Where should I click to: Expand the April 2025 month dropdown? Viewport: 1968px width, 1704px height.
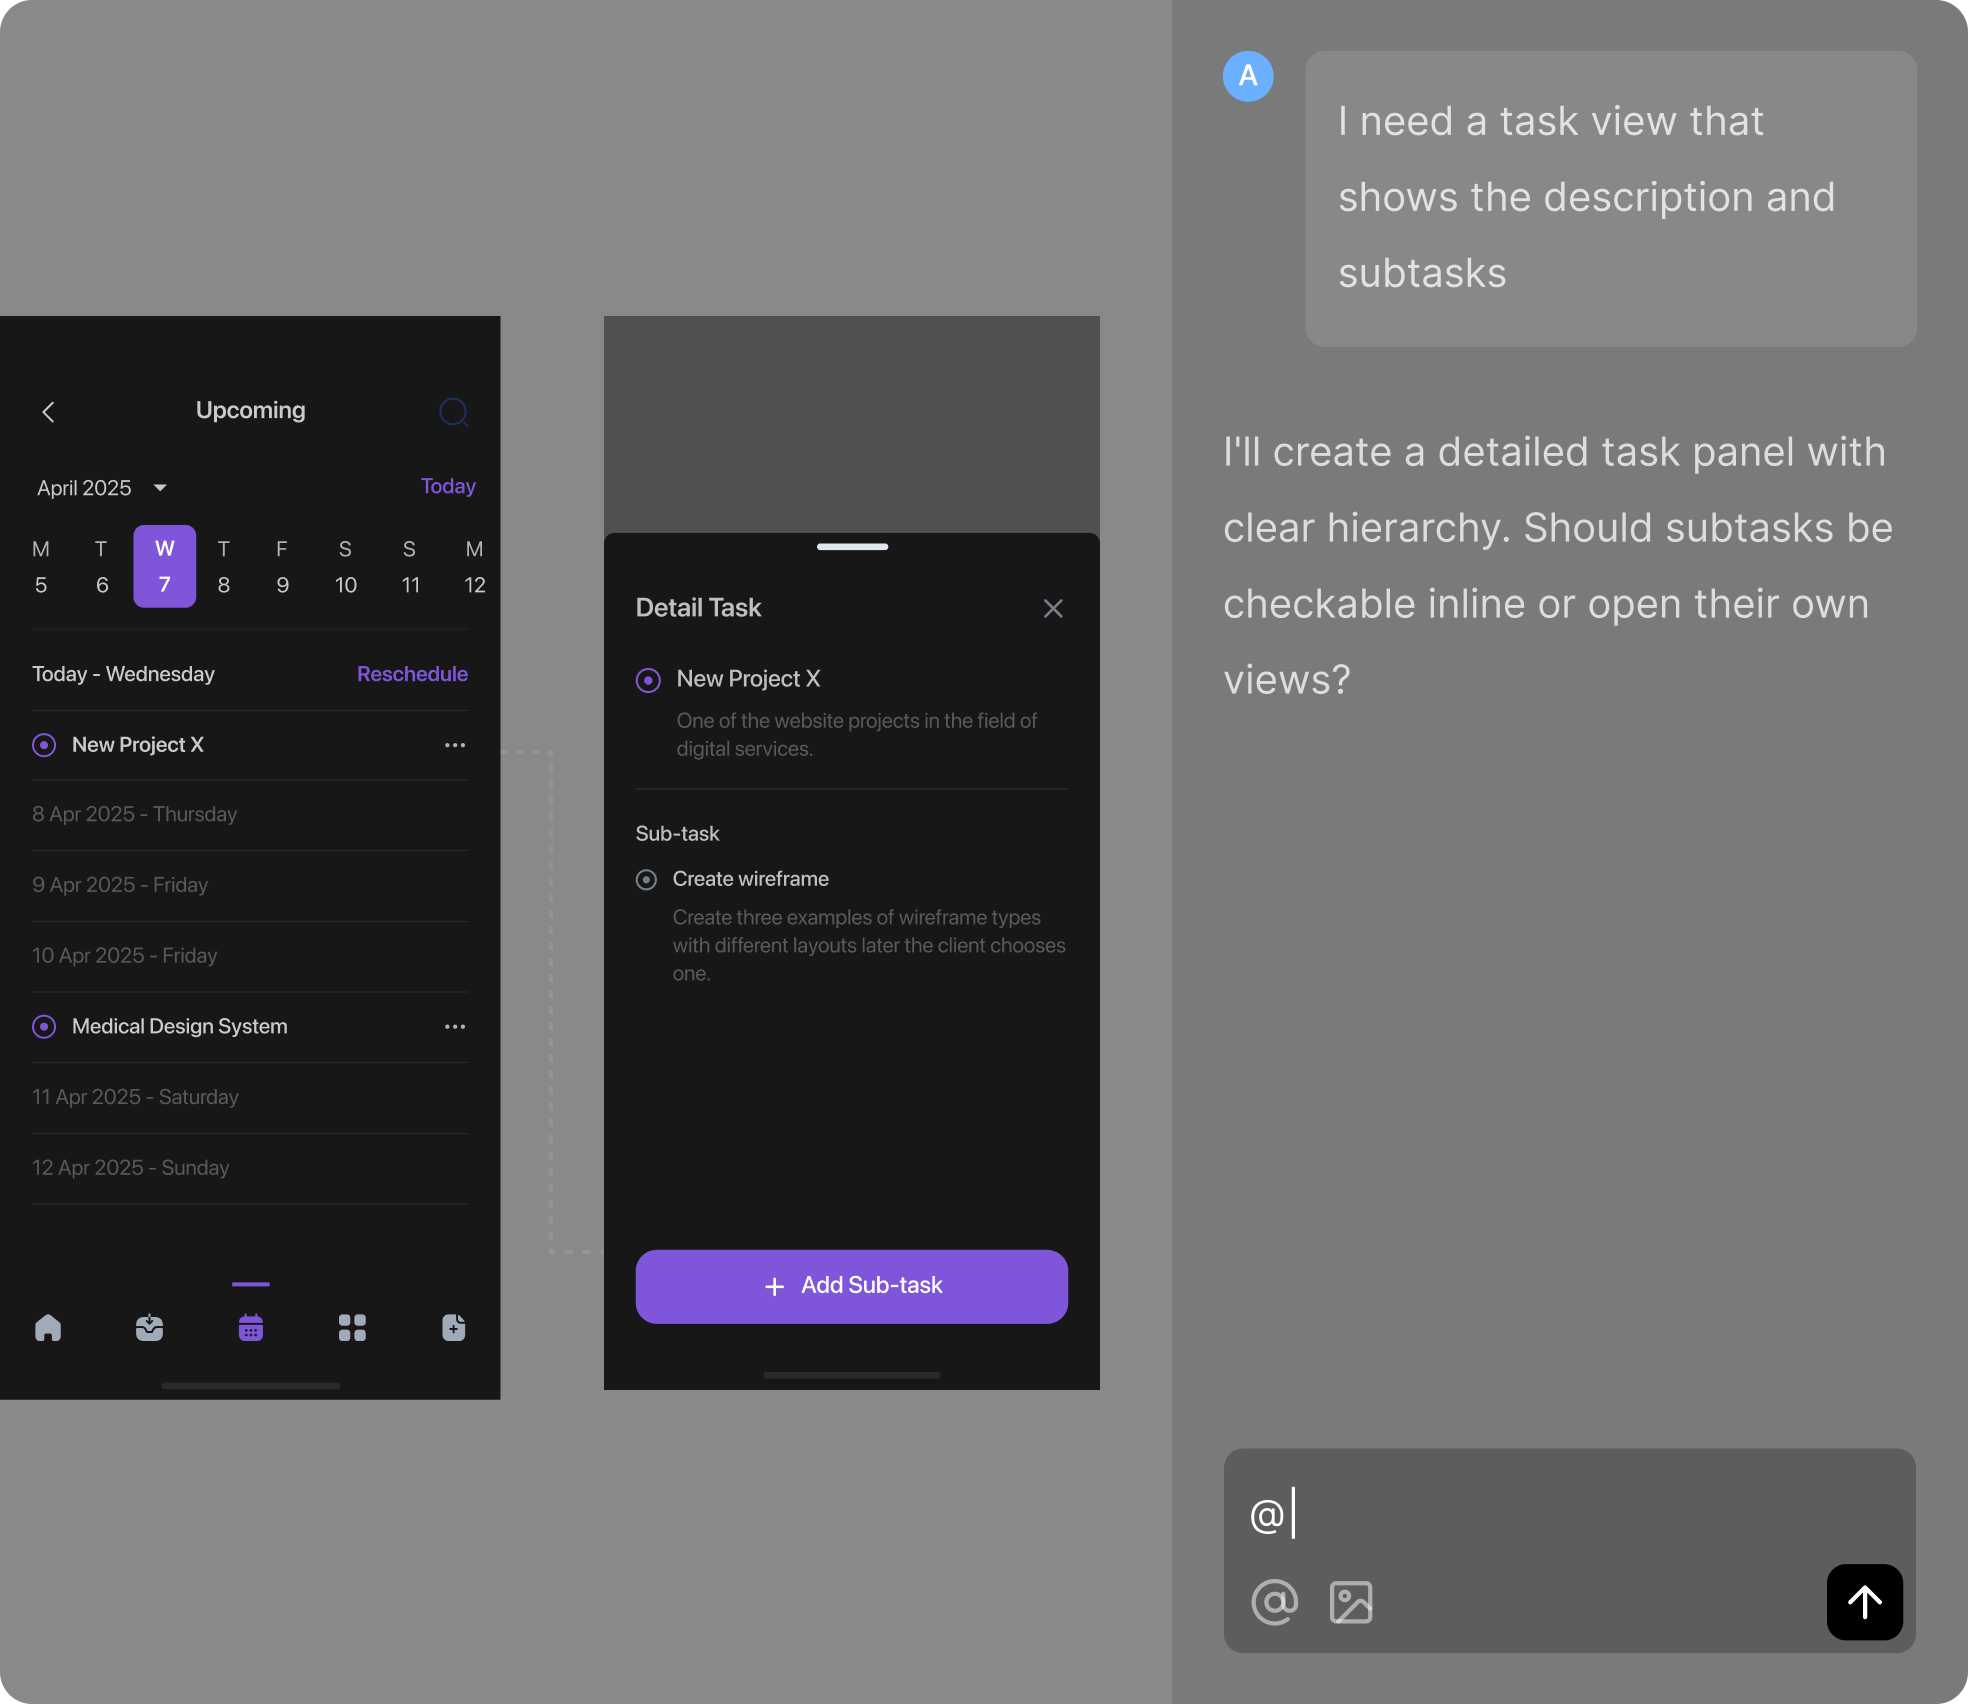pyautogui.click(x=160, y=488)
